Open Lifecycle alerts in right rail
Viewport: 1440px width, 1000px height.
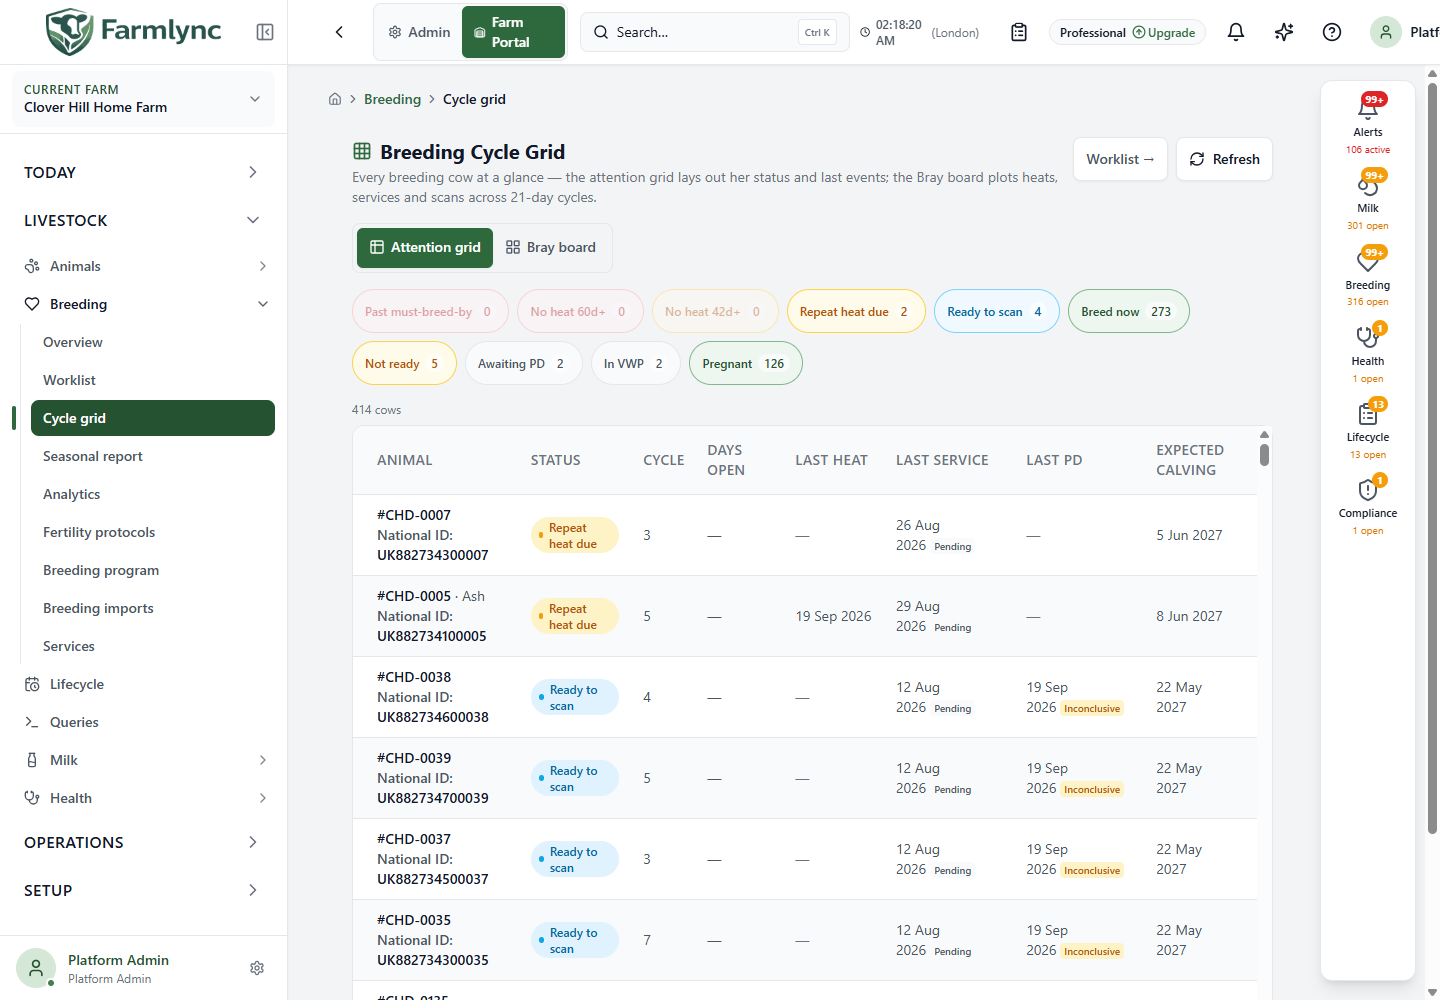(x=1368, y=428)
